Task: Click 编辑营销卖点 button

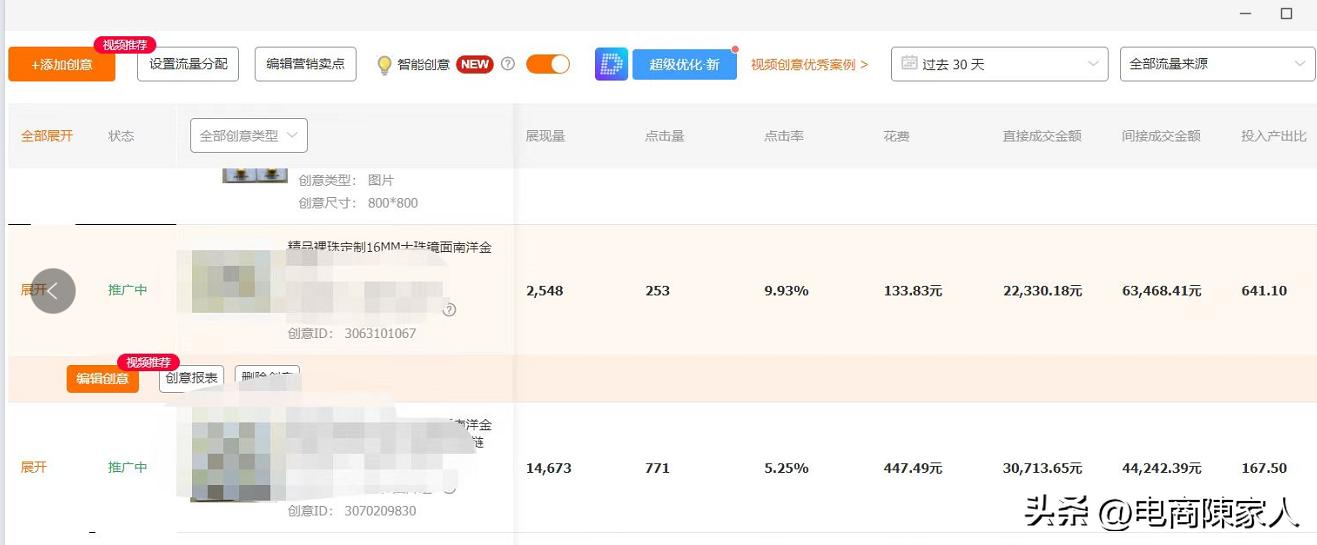Action: [305, 64]
